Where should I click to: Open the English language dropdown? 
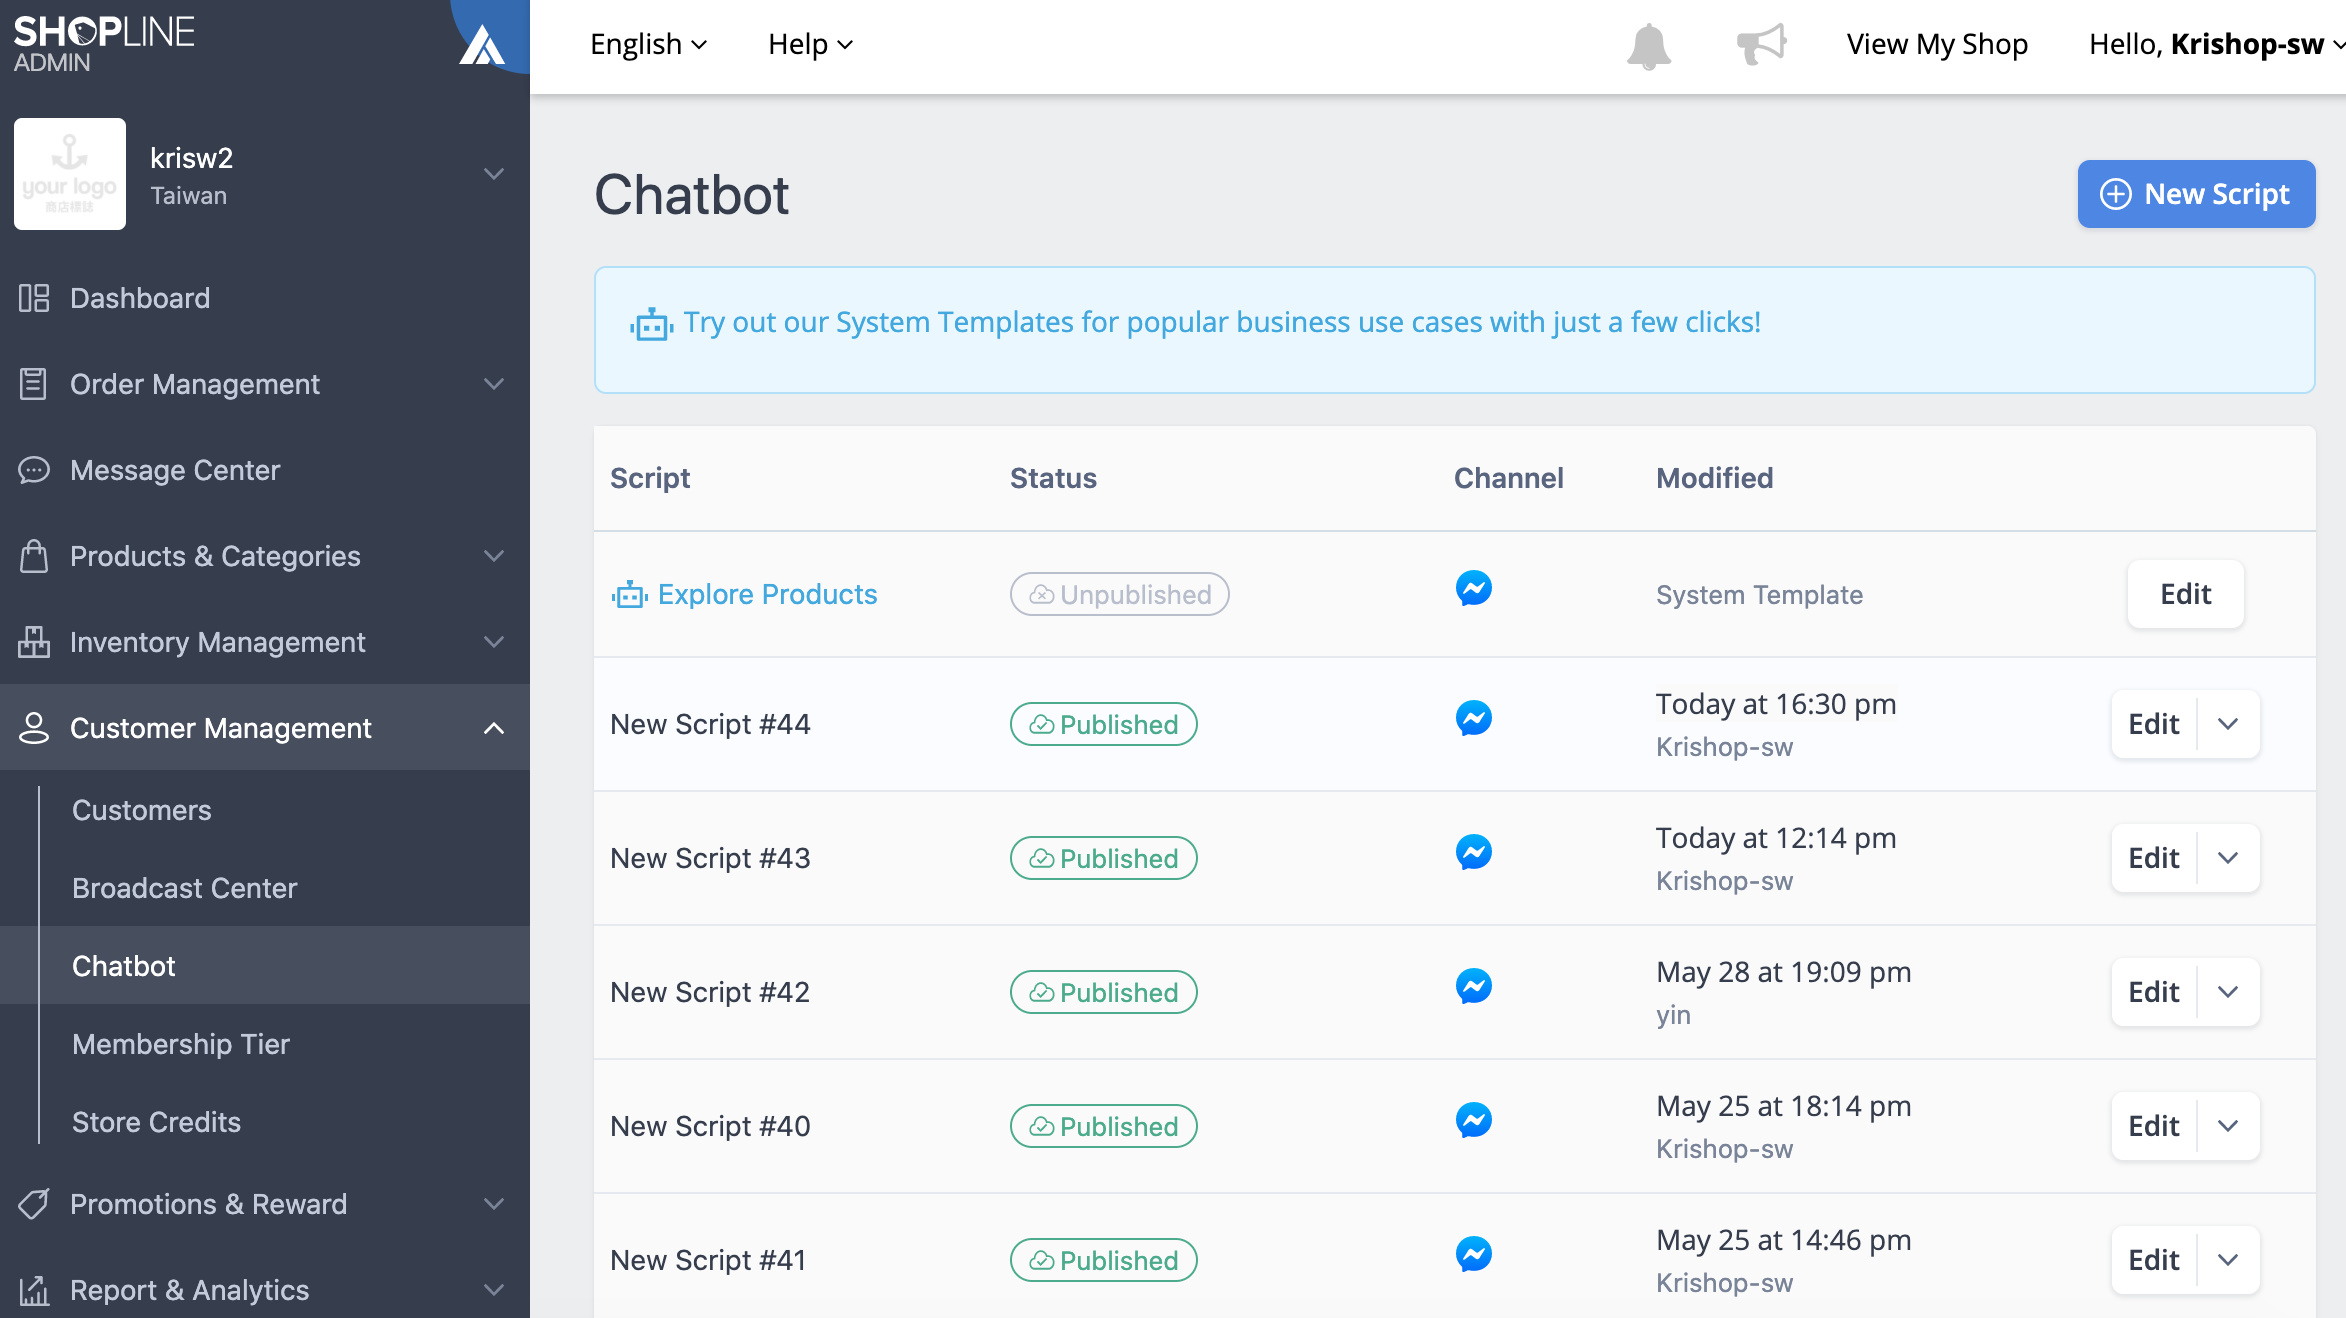(648, 44)
